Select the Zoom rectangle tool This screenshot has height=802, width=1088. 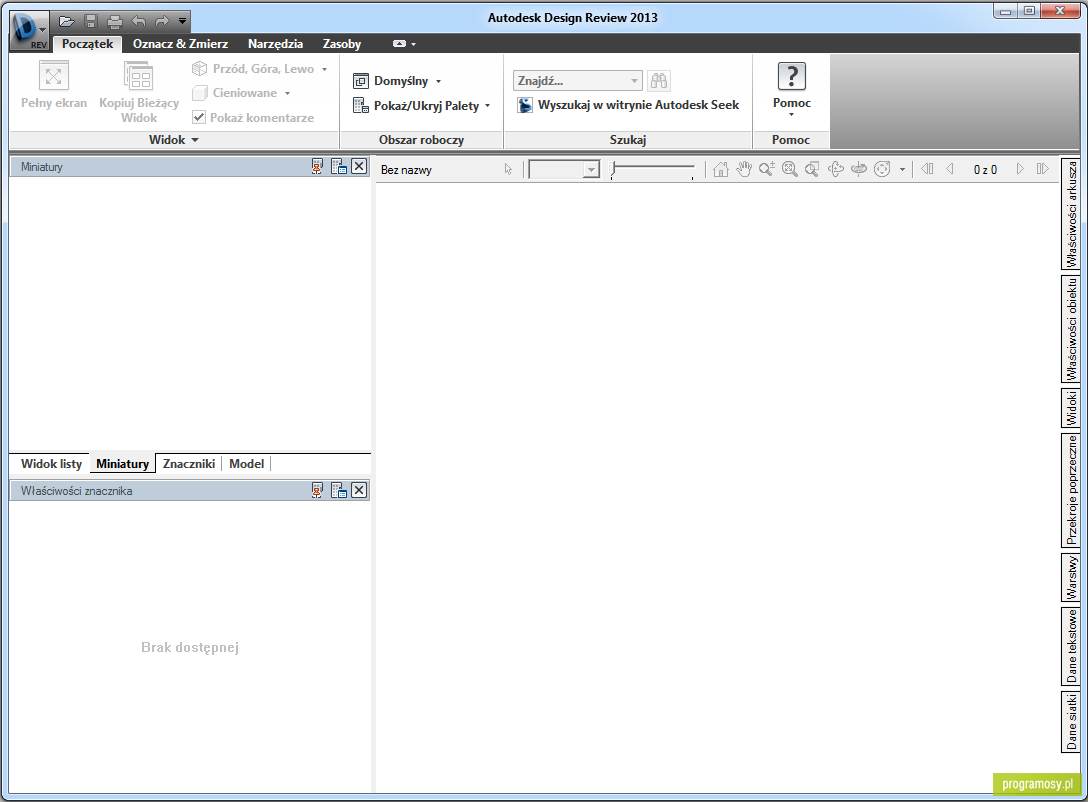point(812,169)
